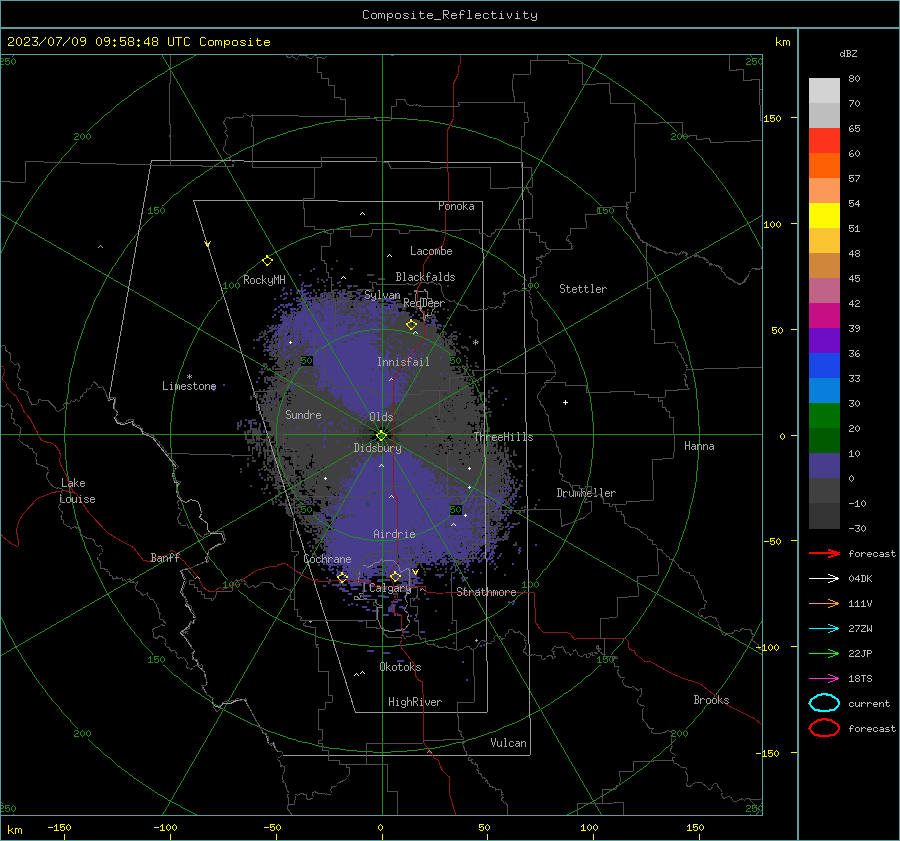Click the green 22JP arrow in legend
Viewport: 900px width, 841px height.
click(825, 653)
